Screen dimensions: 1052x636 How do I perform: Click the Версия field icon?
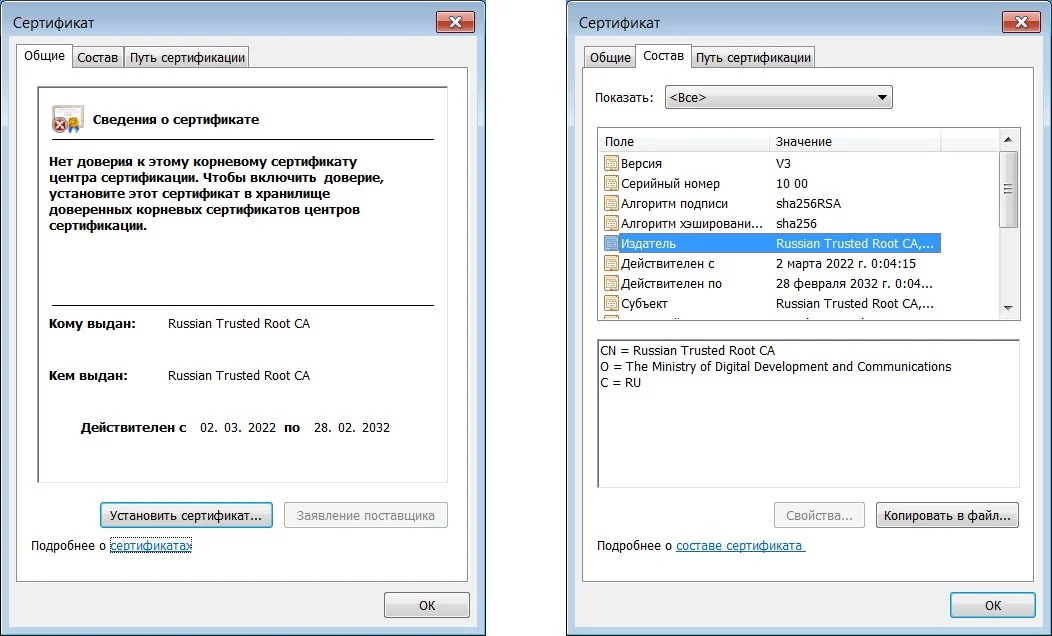pos(611,163)
